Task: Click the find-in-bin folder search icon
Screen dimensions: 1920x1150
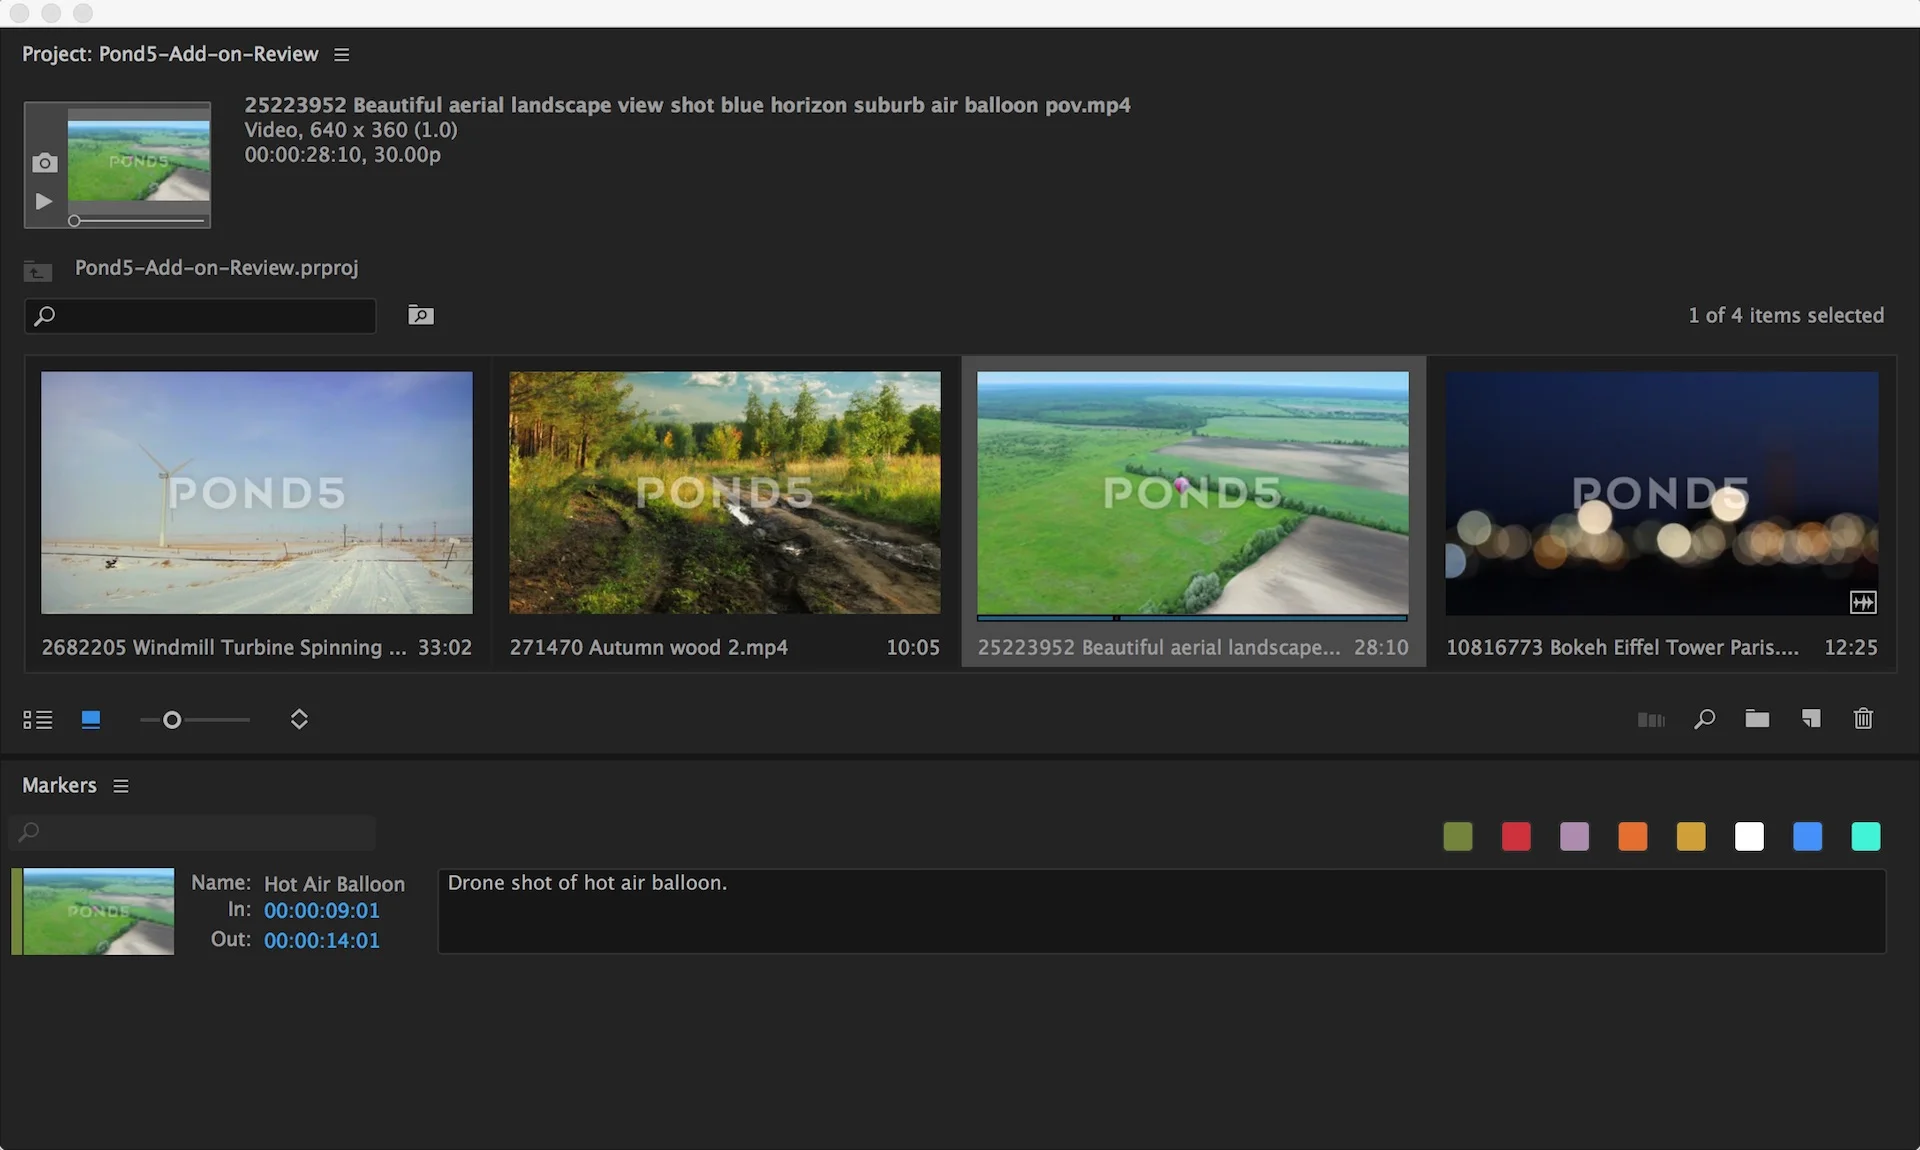Action: click(421, 315)
